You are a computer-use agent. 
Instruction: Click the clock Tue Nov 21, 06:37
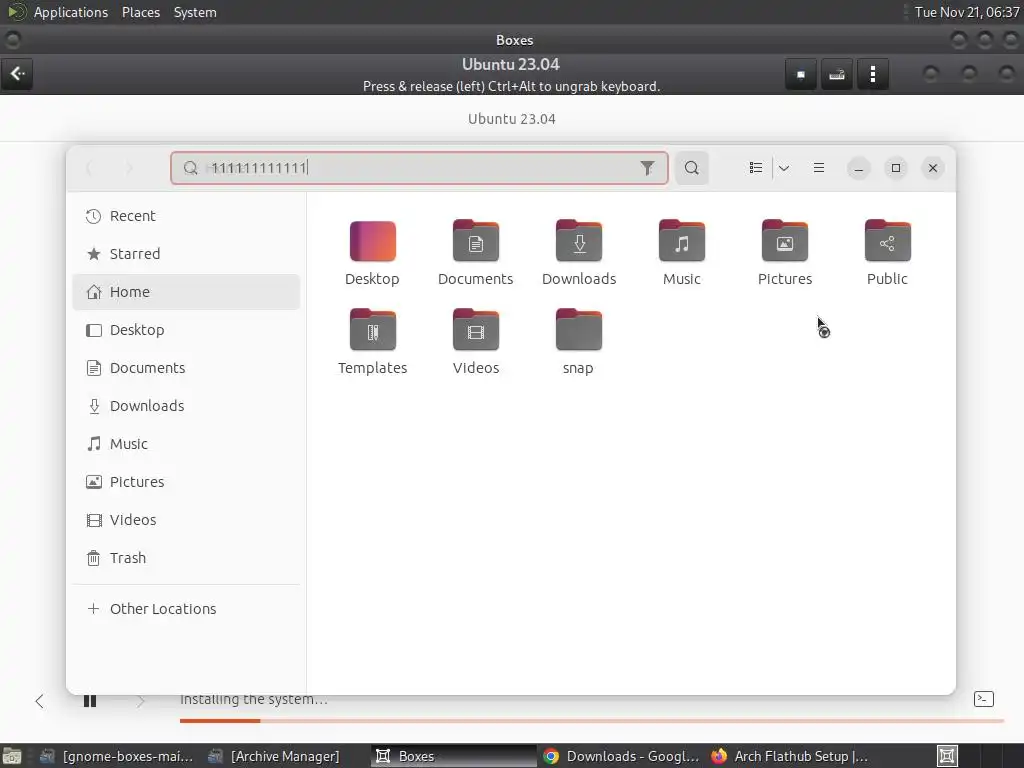coord(967,12)
